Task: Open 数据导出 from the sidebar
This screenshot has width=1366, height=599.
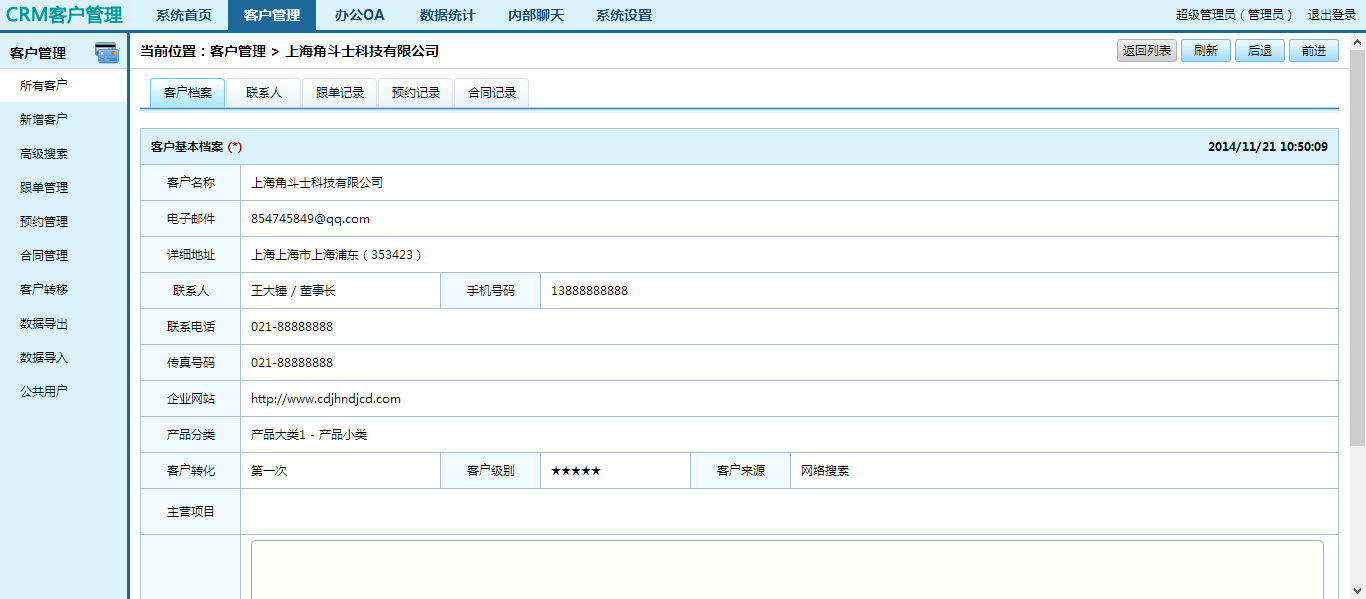Action: point(44,324)
